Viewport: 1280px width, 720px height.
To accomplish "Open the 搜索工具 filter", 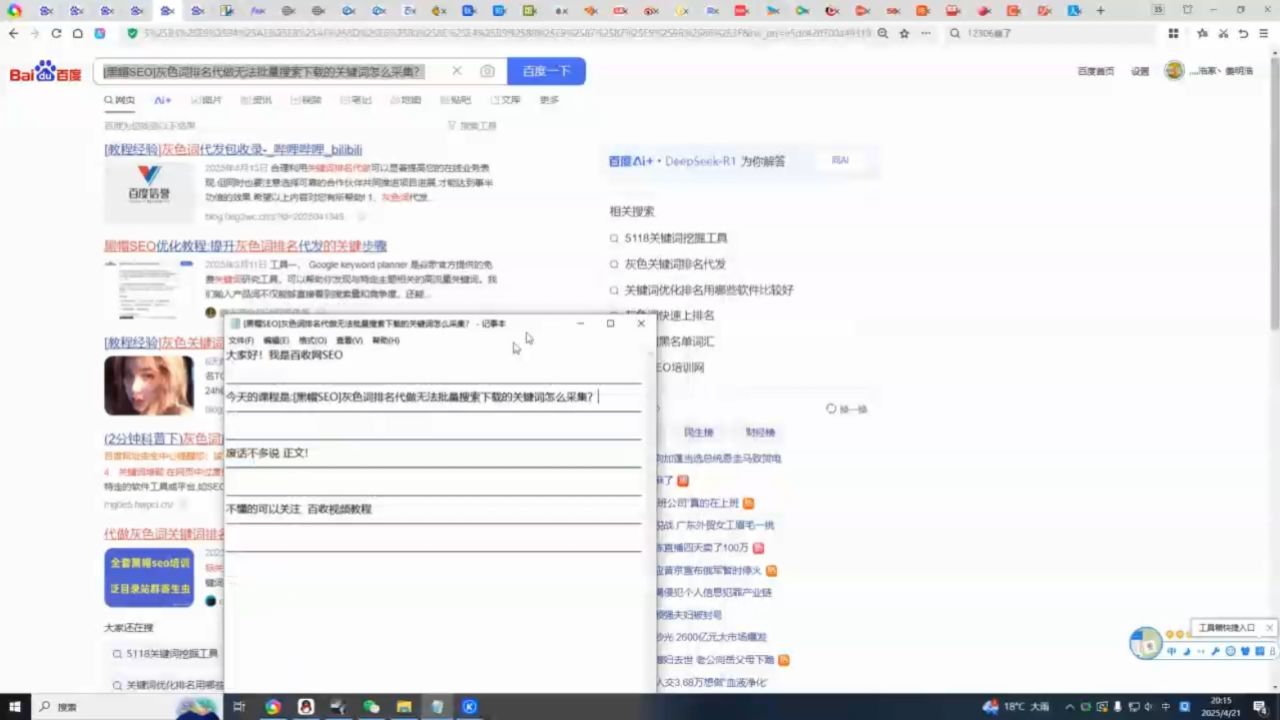I will 472,126.
